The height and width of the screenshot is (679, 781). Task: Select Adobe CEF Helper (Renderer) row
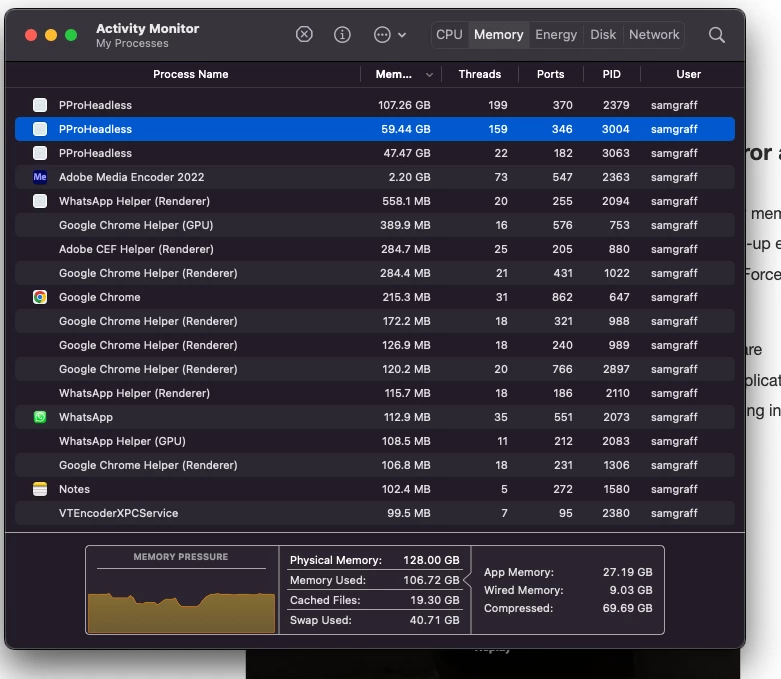375,249
